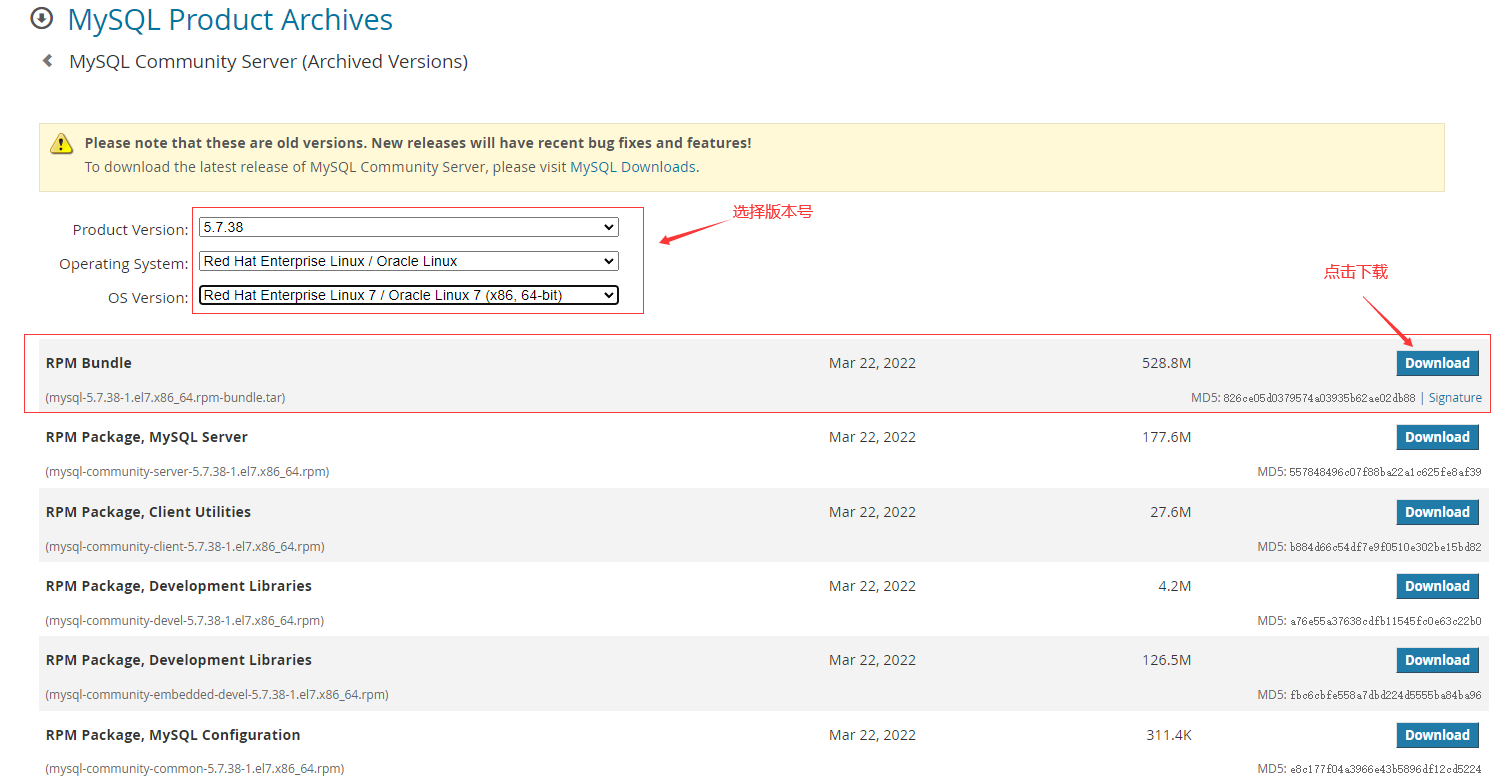Screen dimensions: 1511x782
Task: Click the MySQL Community Server (Archived Versions) title
Action: pos(268,62)
